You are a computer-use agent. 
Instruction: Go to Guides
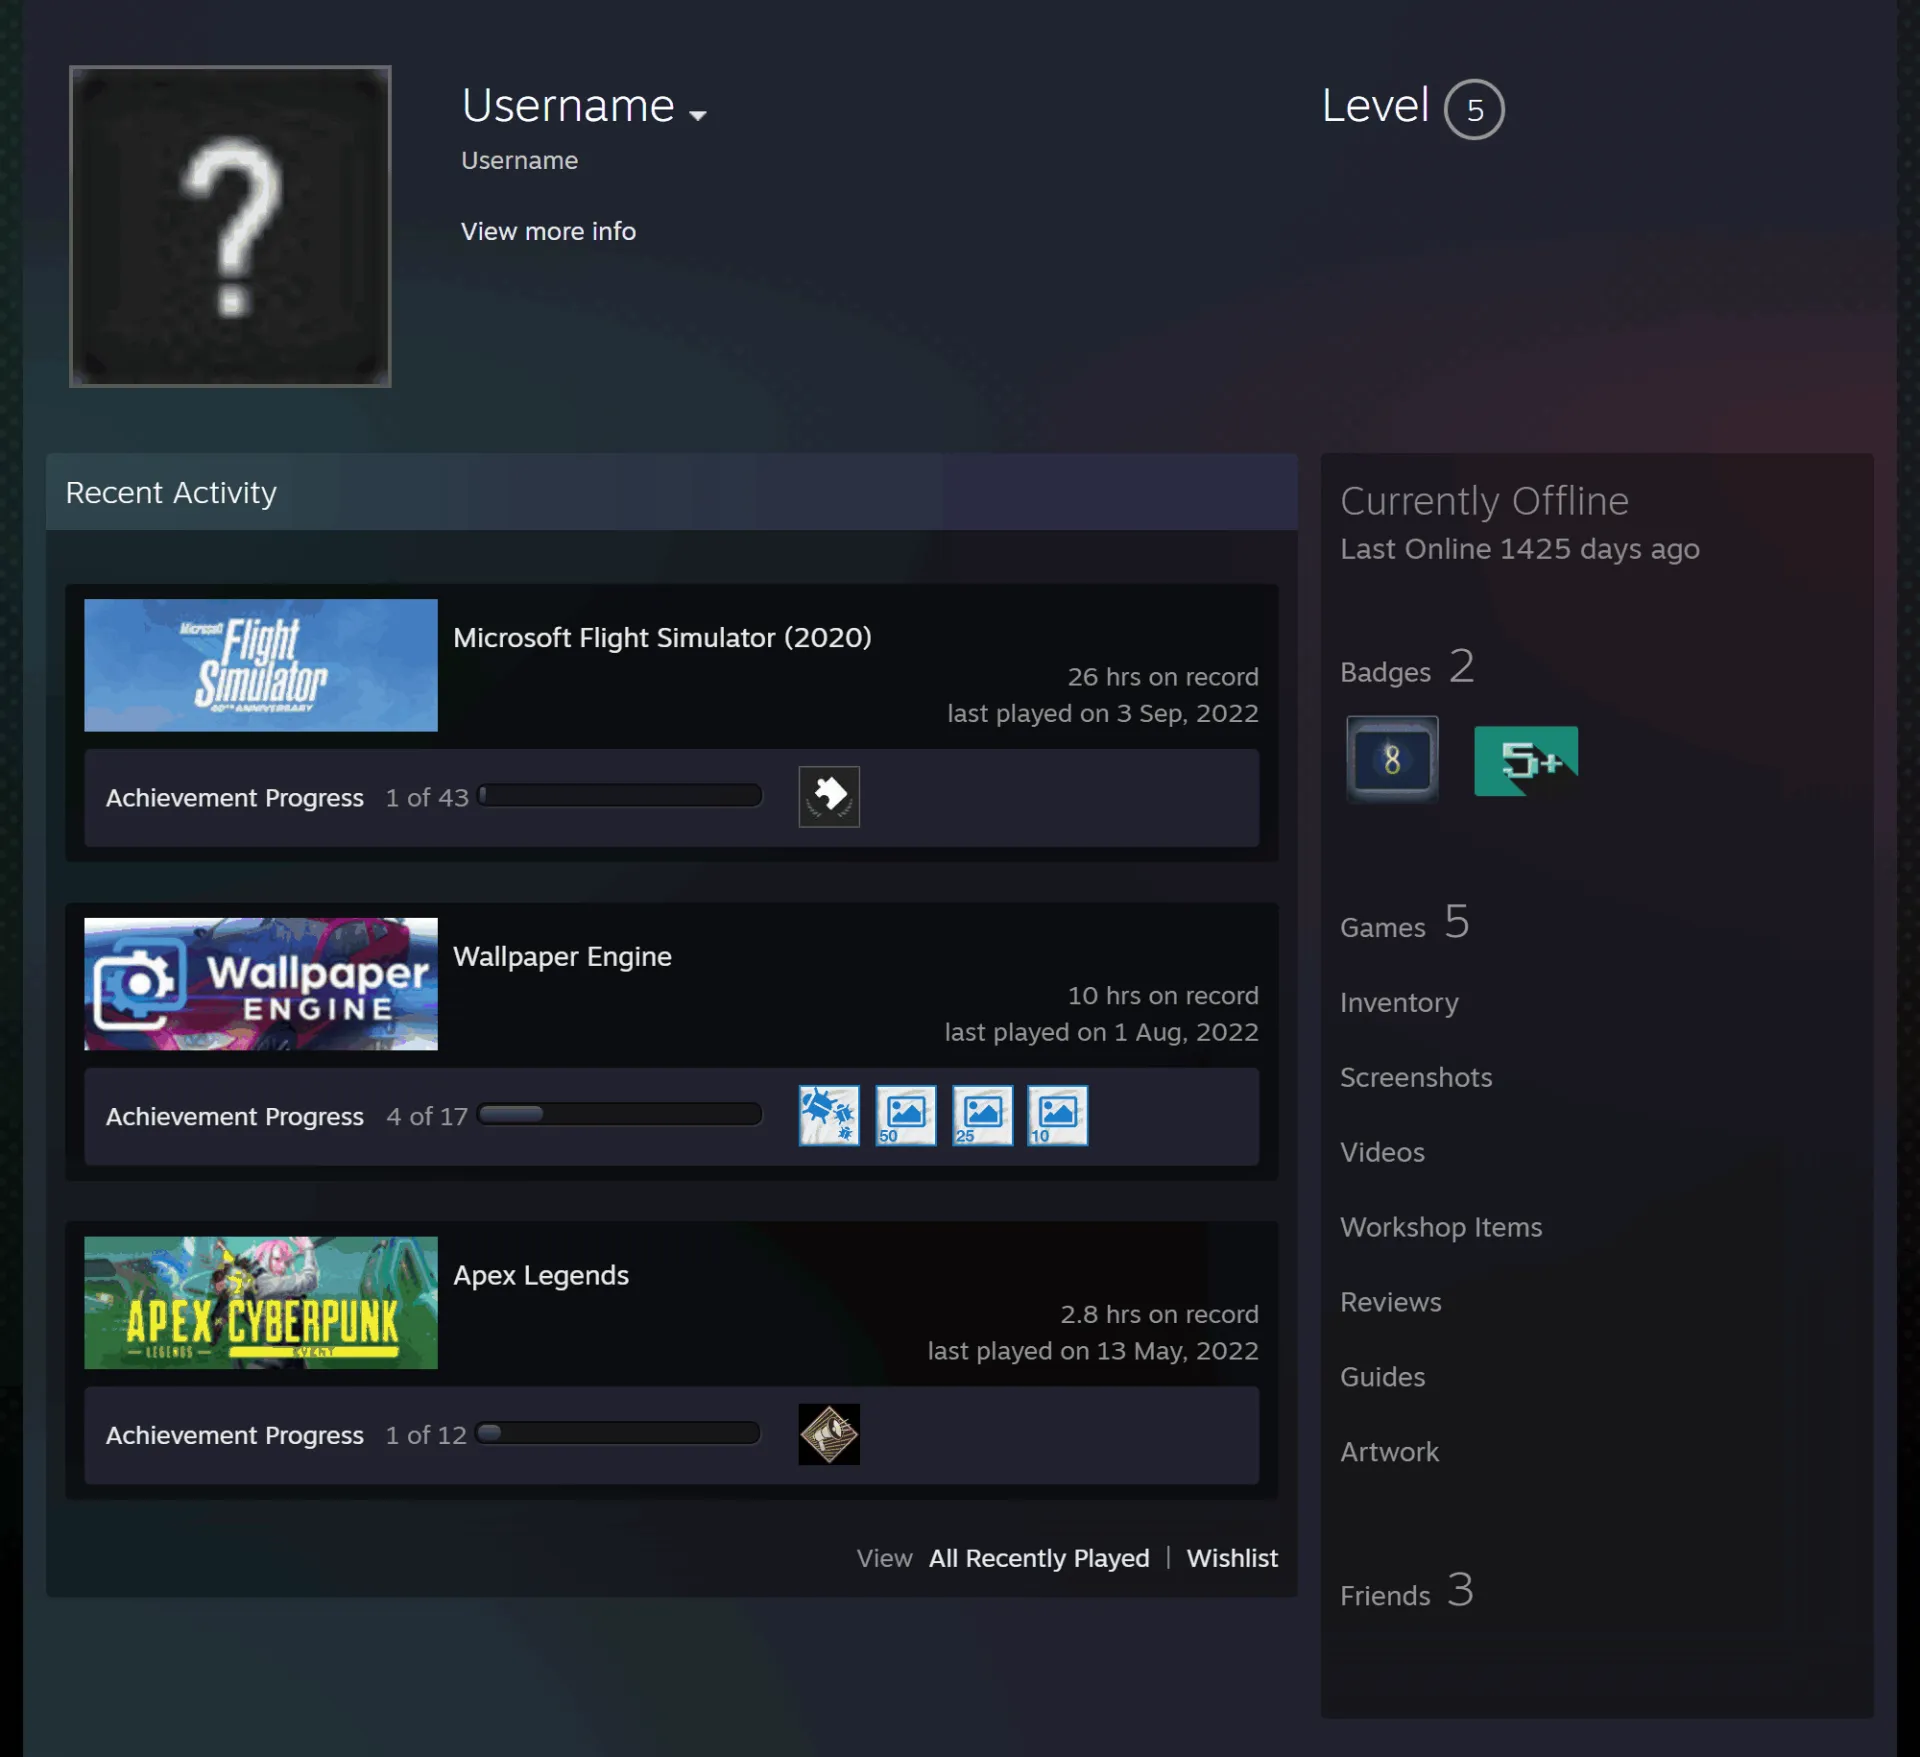[x=1383, y=1377]
